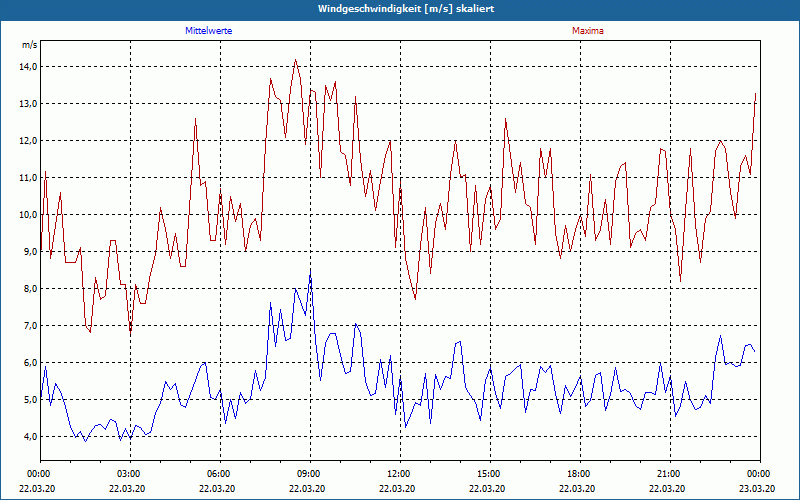Click the 13,0 y-axis value

[x=29, y=104]
